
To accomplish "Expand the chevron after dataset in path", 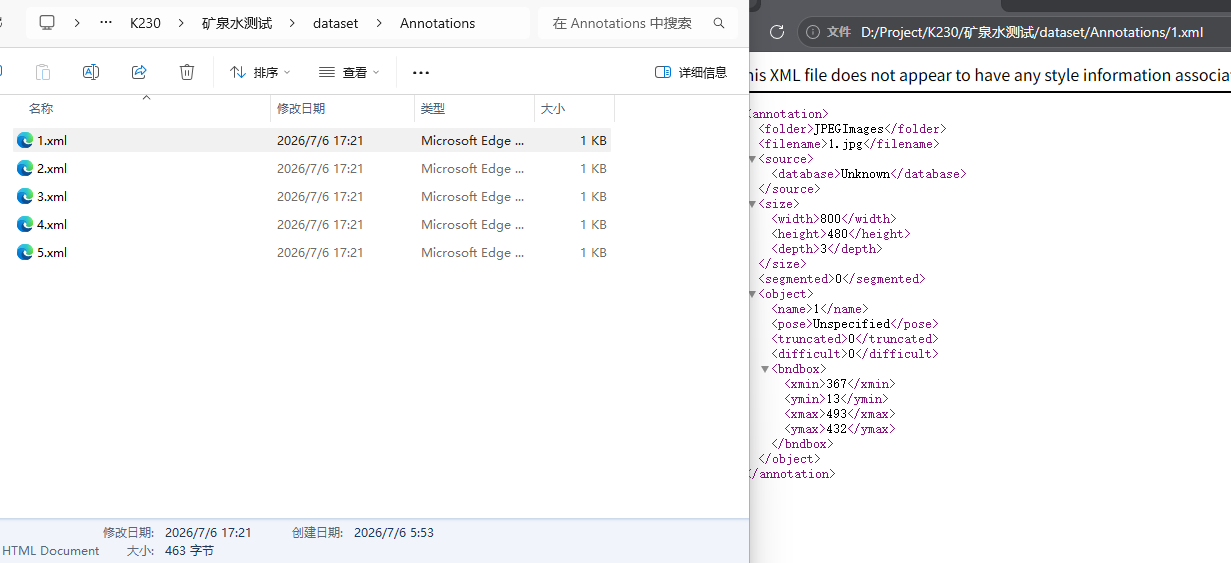I will coord(379,23).
